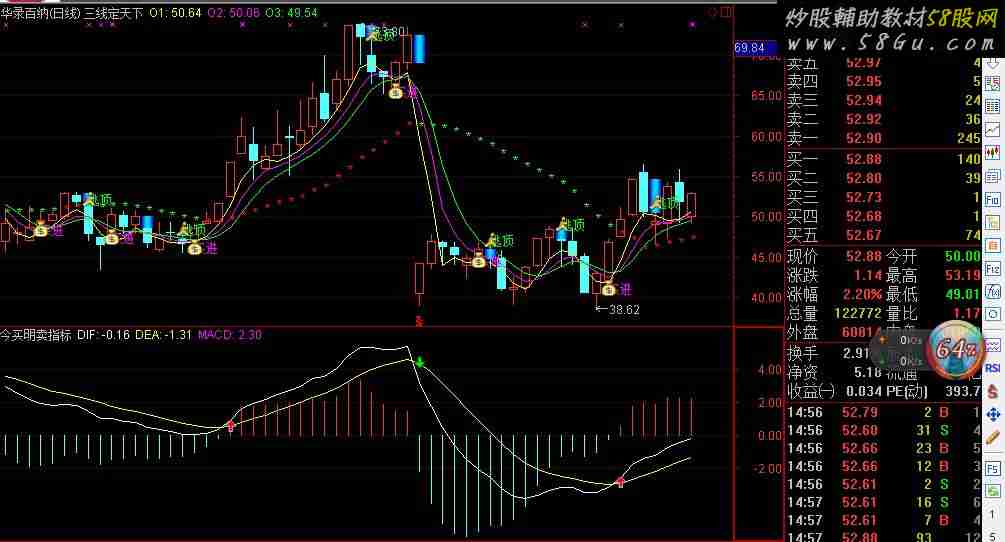Click the 现价 value 52.88
The width and height of the screenshot is (1005, 542).
pos(864,256)
